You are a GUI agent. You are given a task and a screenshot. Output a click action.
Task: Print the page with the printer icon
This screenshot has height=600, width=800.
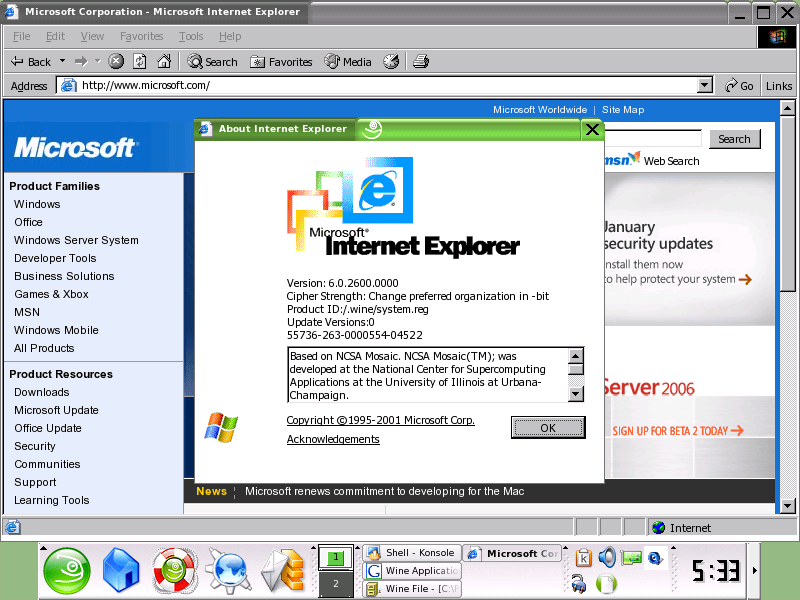pyautogui.click(x=421, y=62)
